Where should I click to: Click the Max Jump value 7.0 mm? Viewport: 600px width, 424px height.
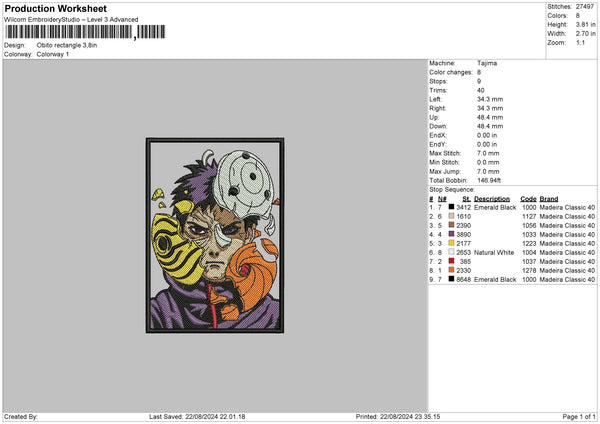488,171
